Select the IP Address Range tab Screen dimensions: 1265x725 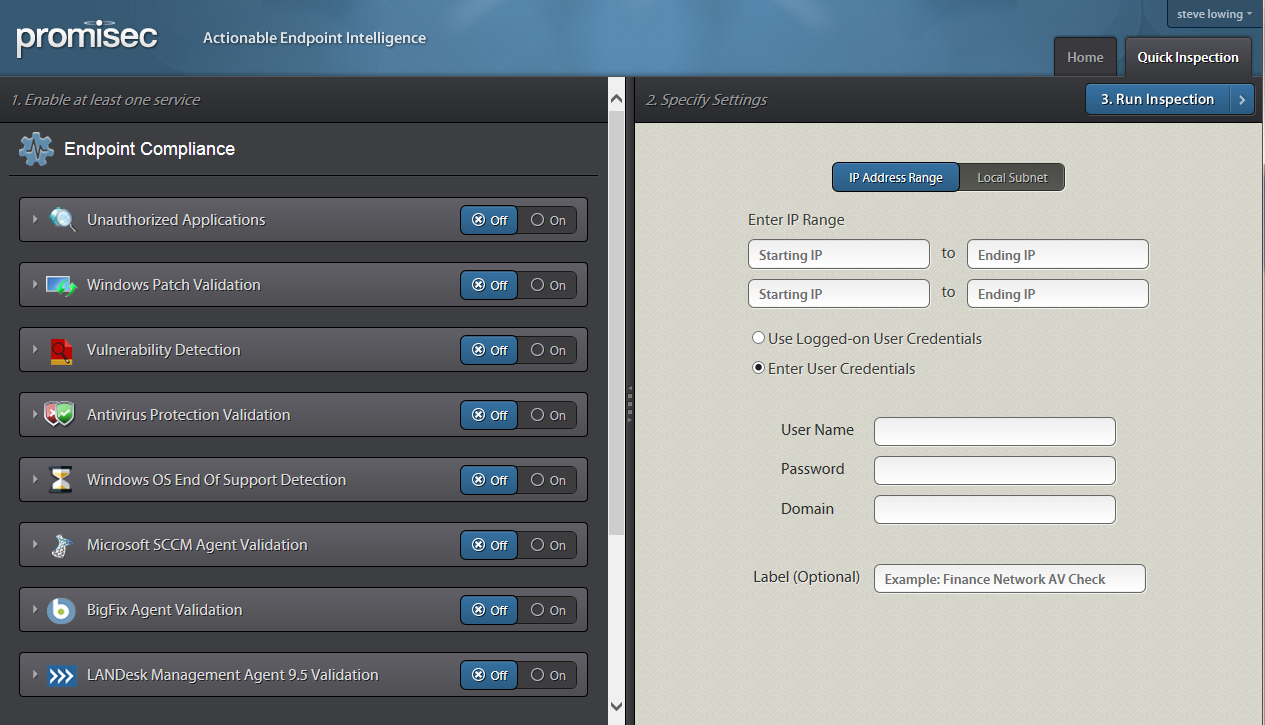[x=896, y=177]
